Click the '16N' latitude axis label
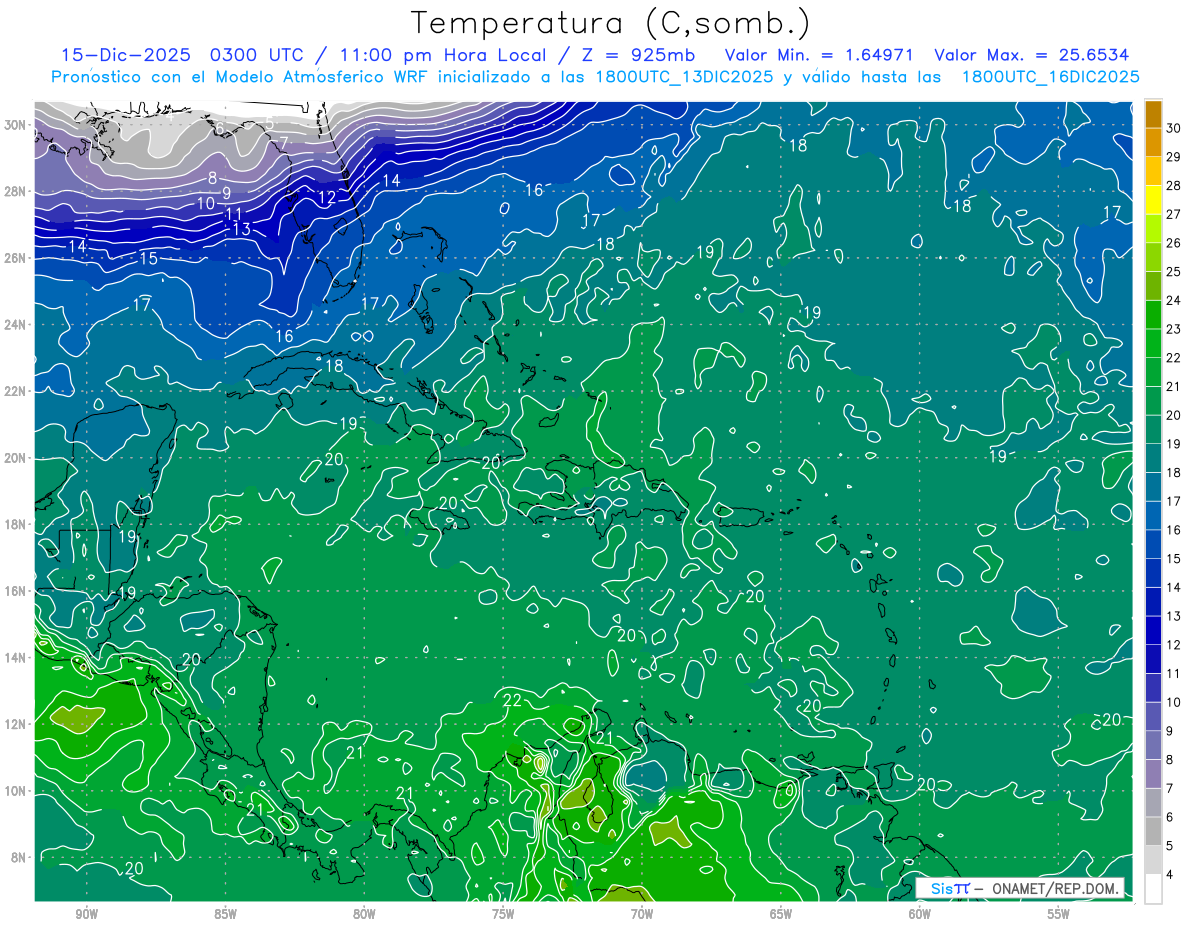Image resolution: width=1200 pixels, height=927 pixels. point(16,591)
